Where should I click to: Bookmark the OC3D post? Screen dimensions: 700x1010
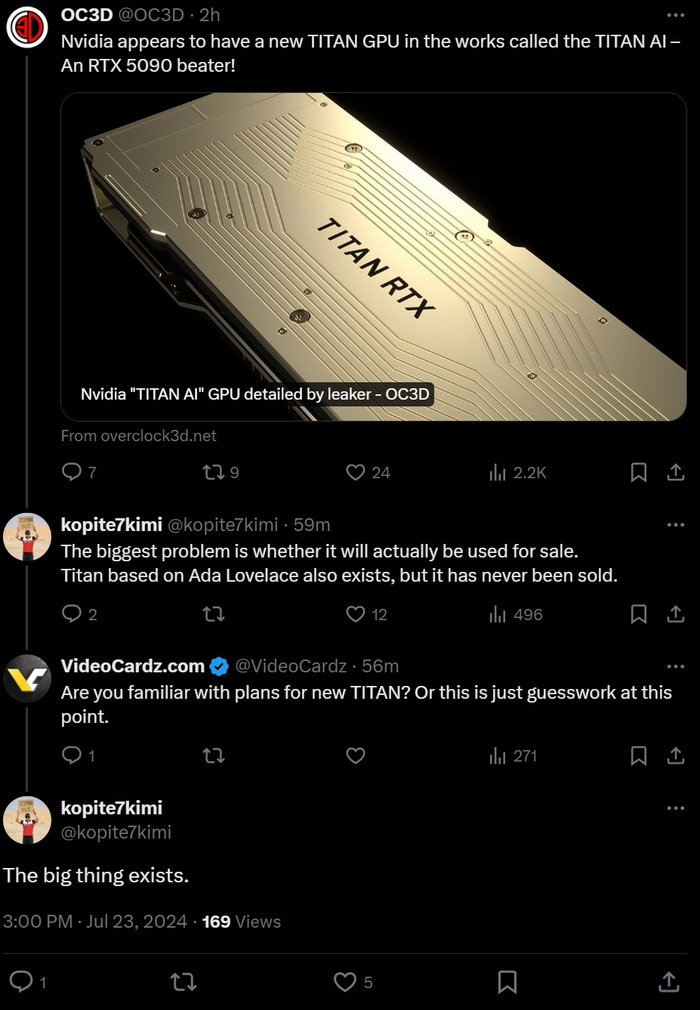(638, 472)
